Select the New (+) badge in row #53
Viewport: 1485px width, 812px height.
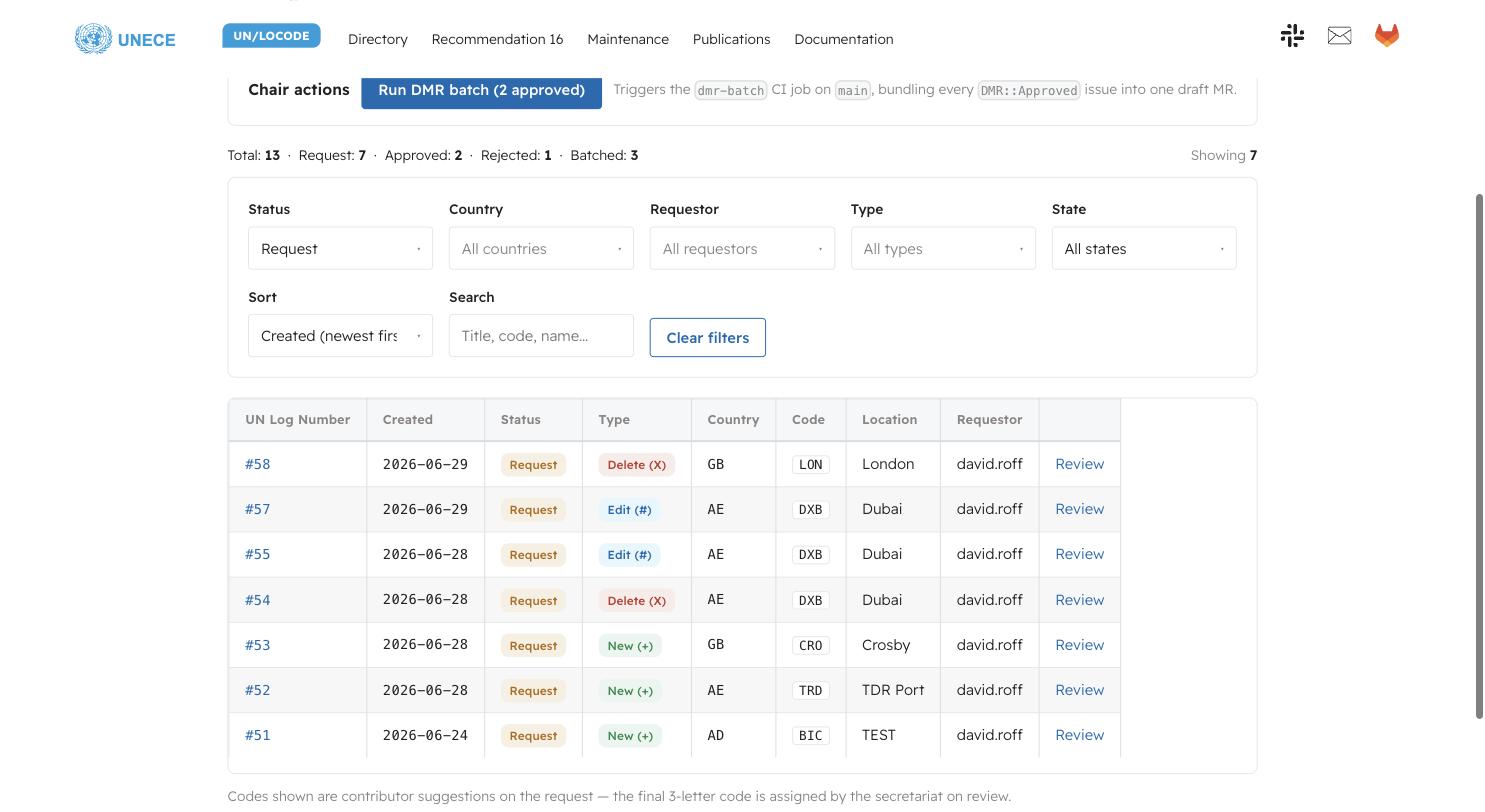(630, 646)
